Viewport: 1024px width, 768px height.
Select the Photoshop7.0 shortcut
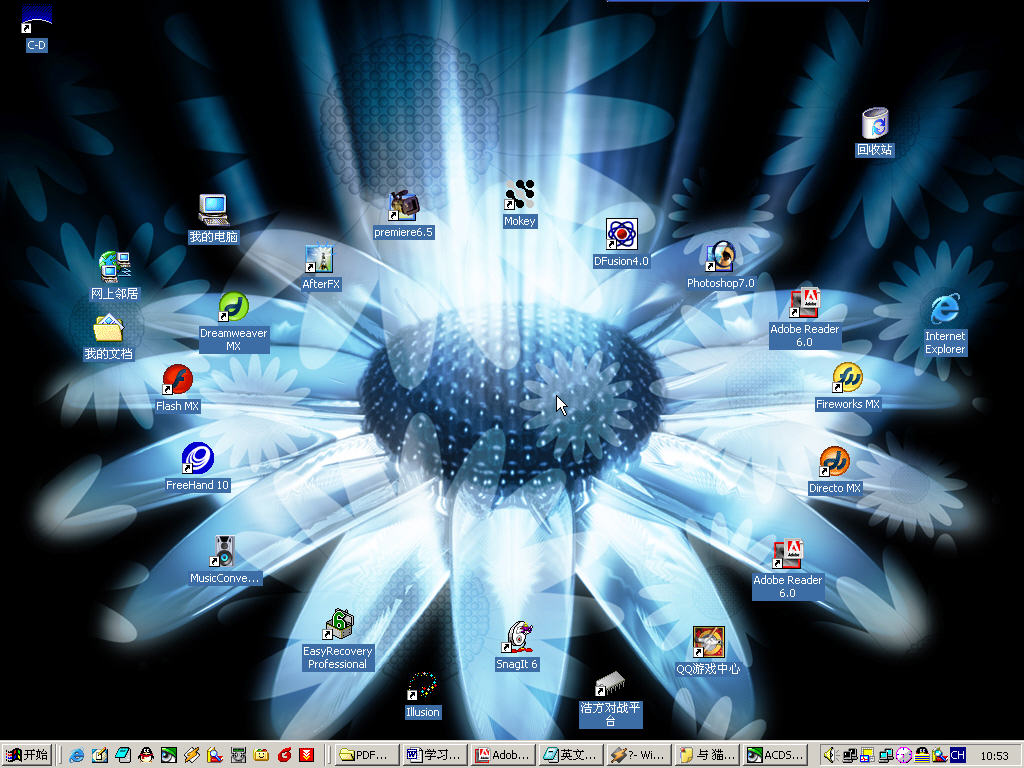[720, 265]
